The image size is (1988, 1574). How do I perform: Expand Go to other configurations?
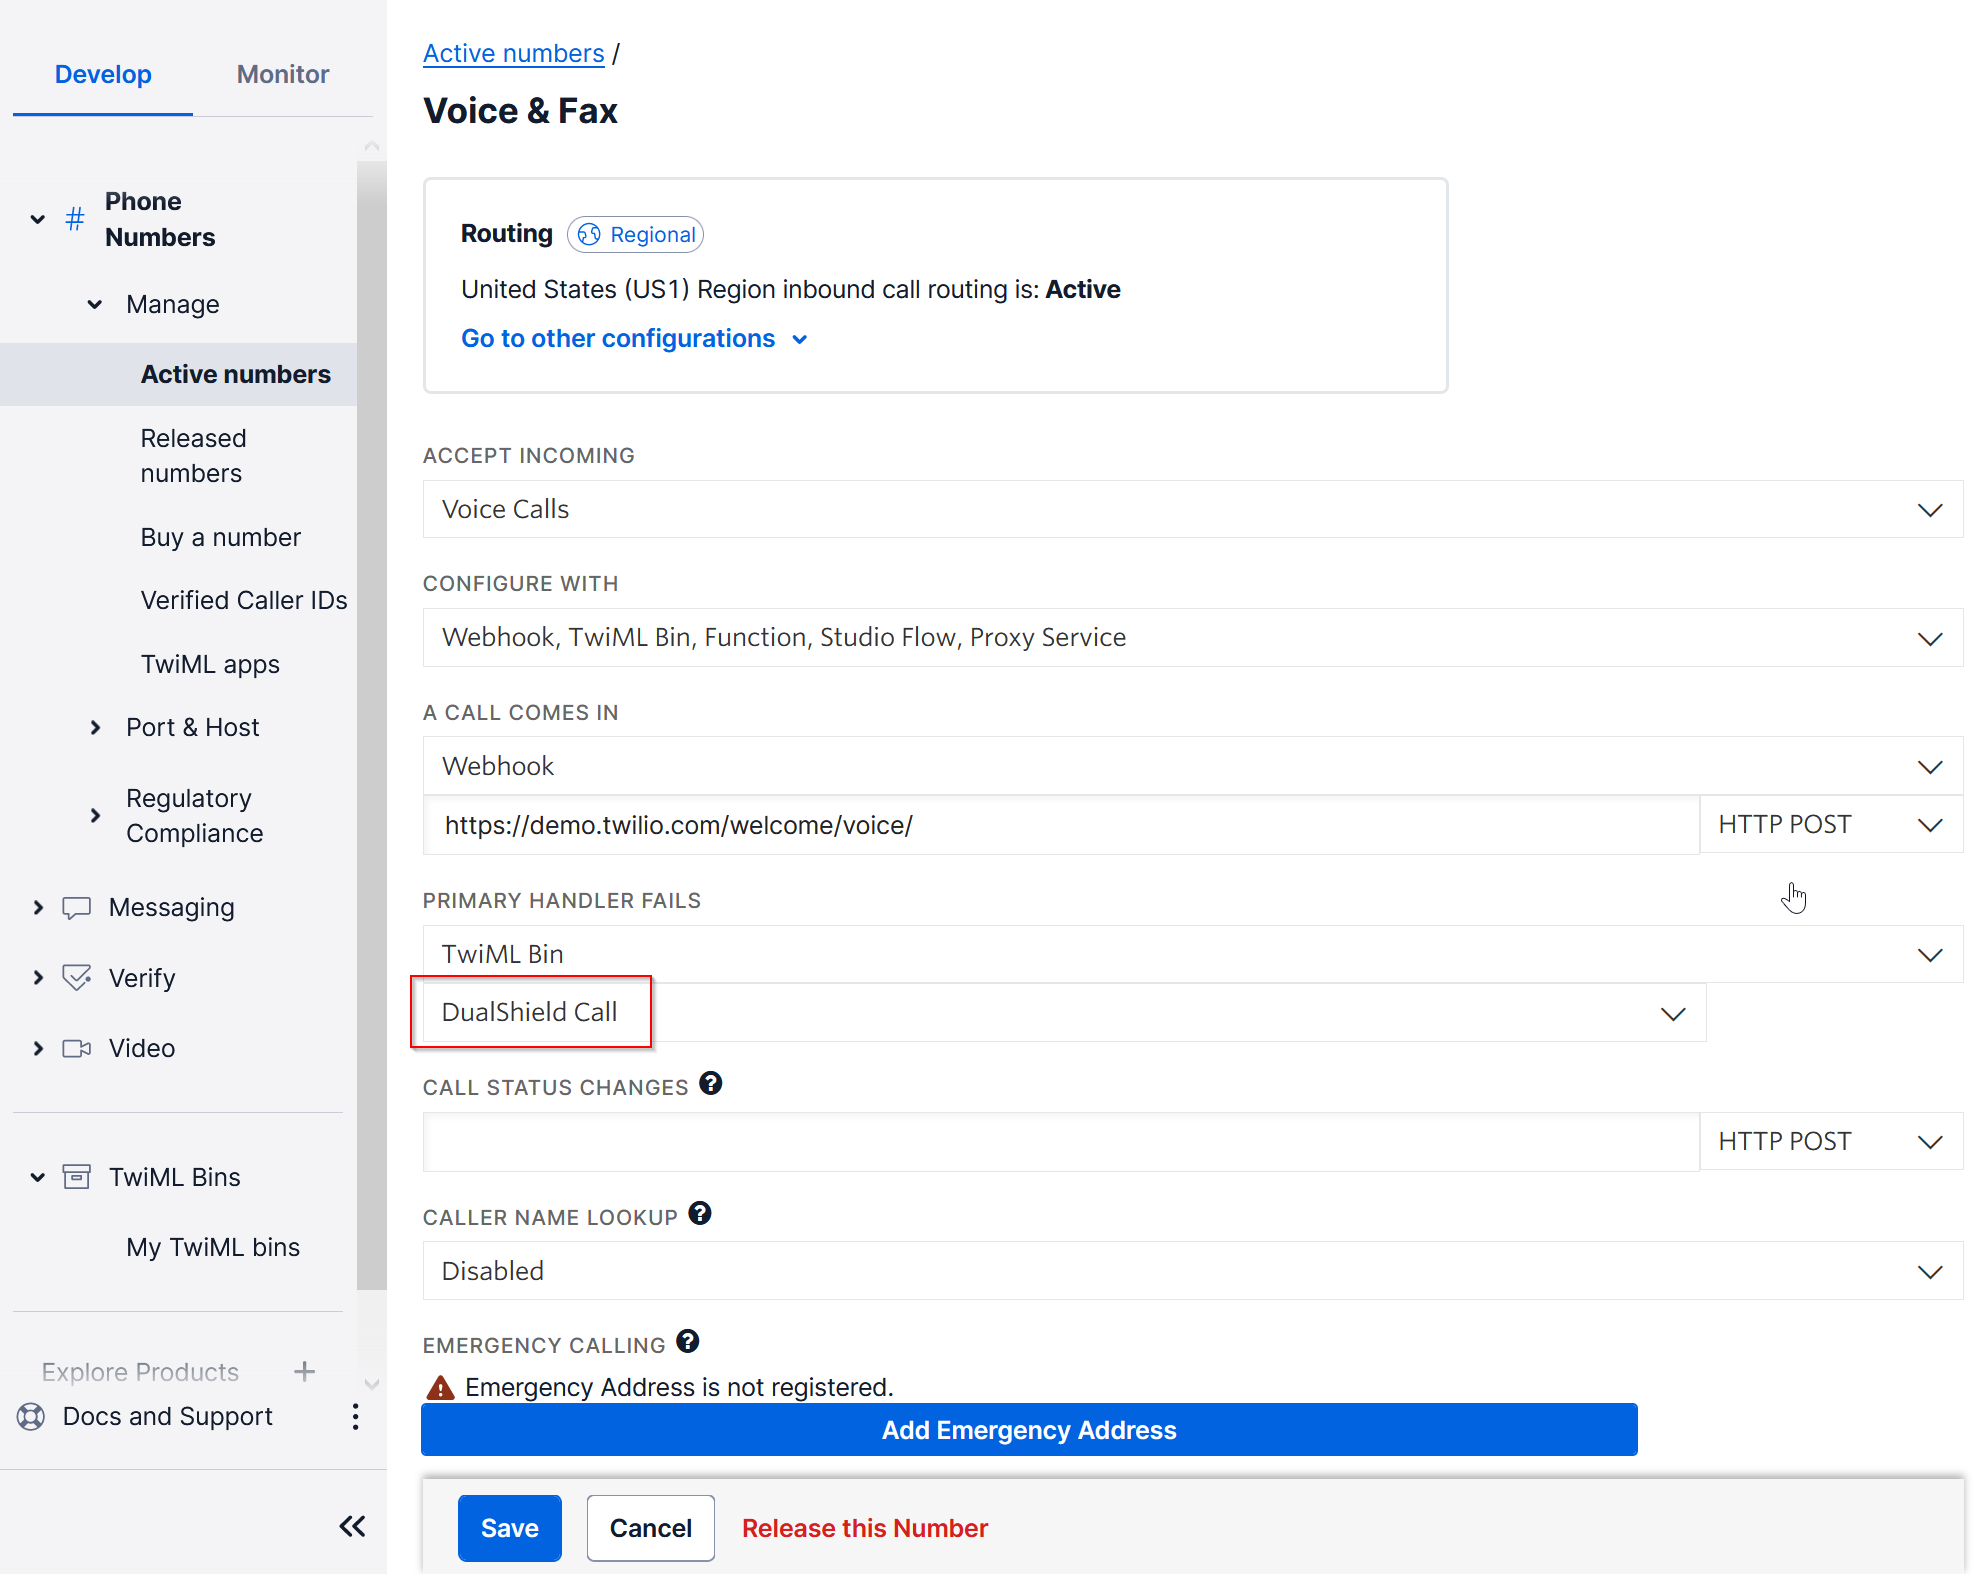tap(633, 339)
